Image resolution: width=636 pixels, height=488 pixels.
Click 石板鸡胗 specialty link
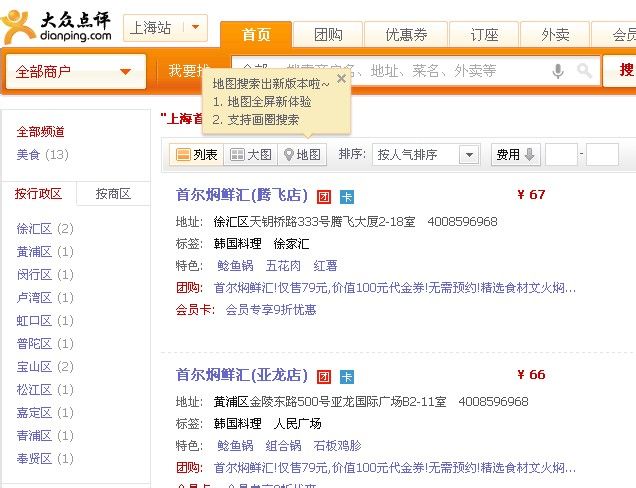pos(337,446)
